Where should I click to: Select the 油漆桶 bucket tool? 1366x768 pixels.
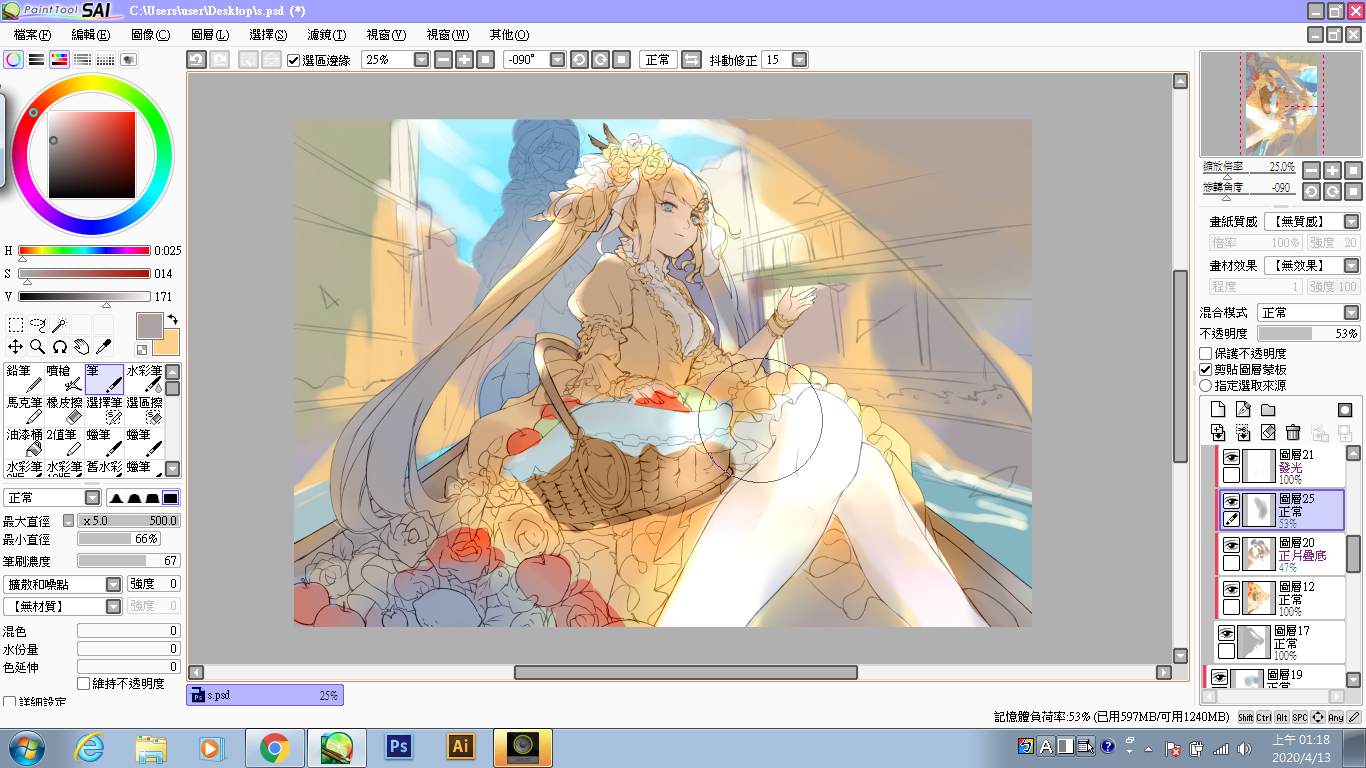[24, 442]
